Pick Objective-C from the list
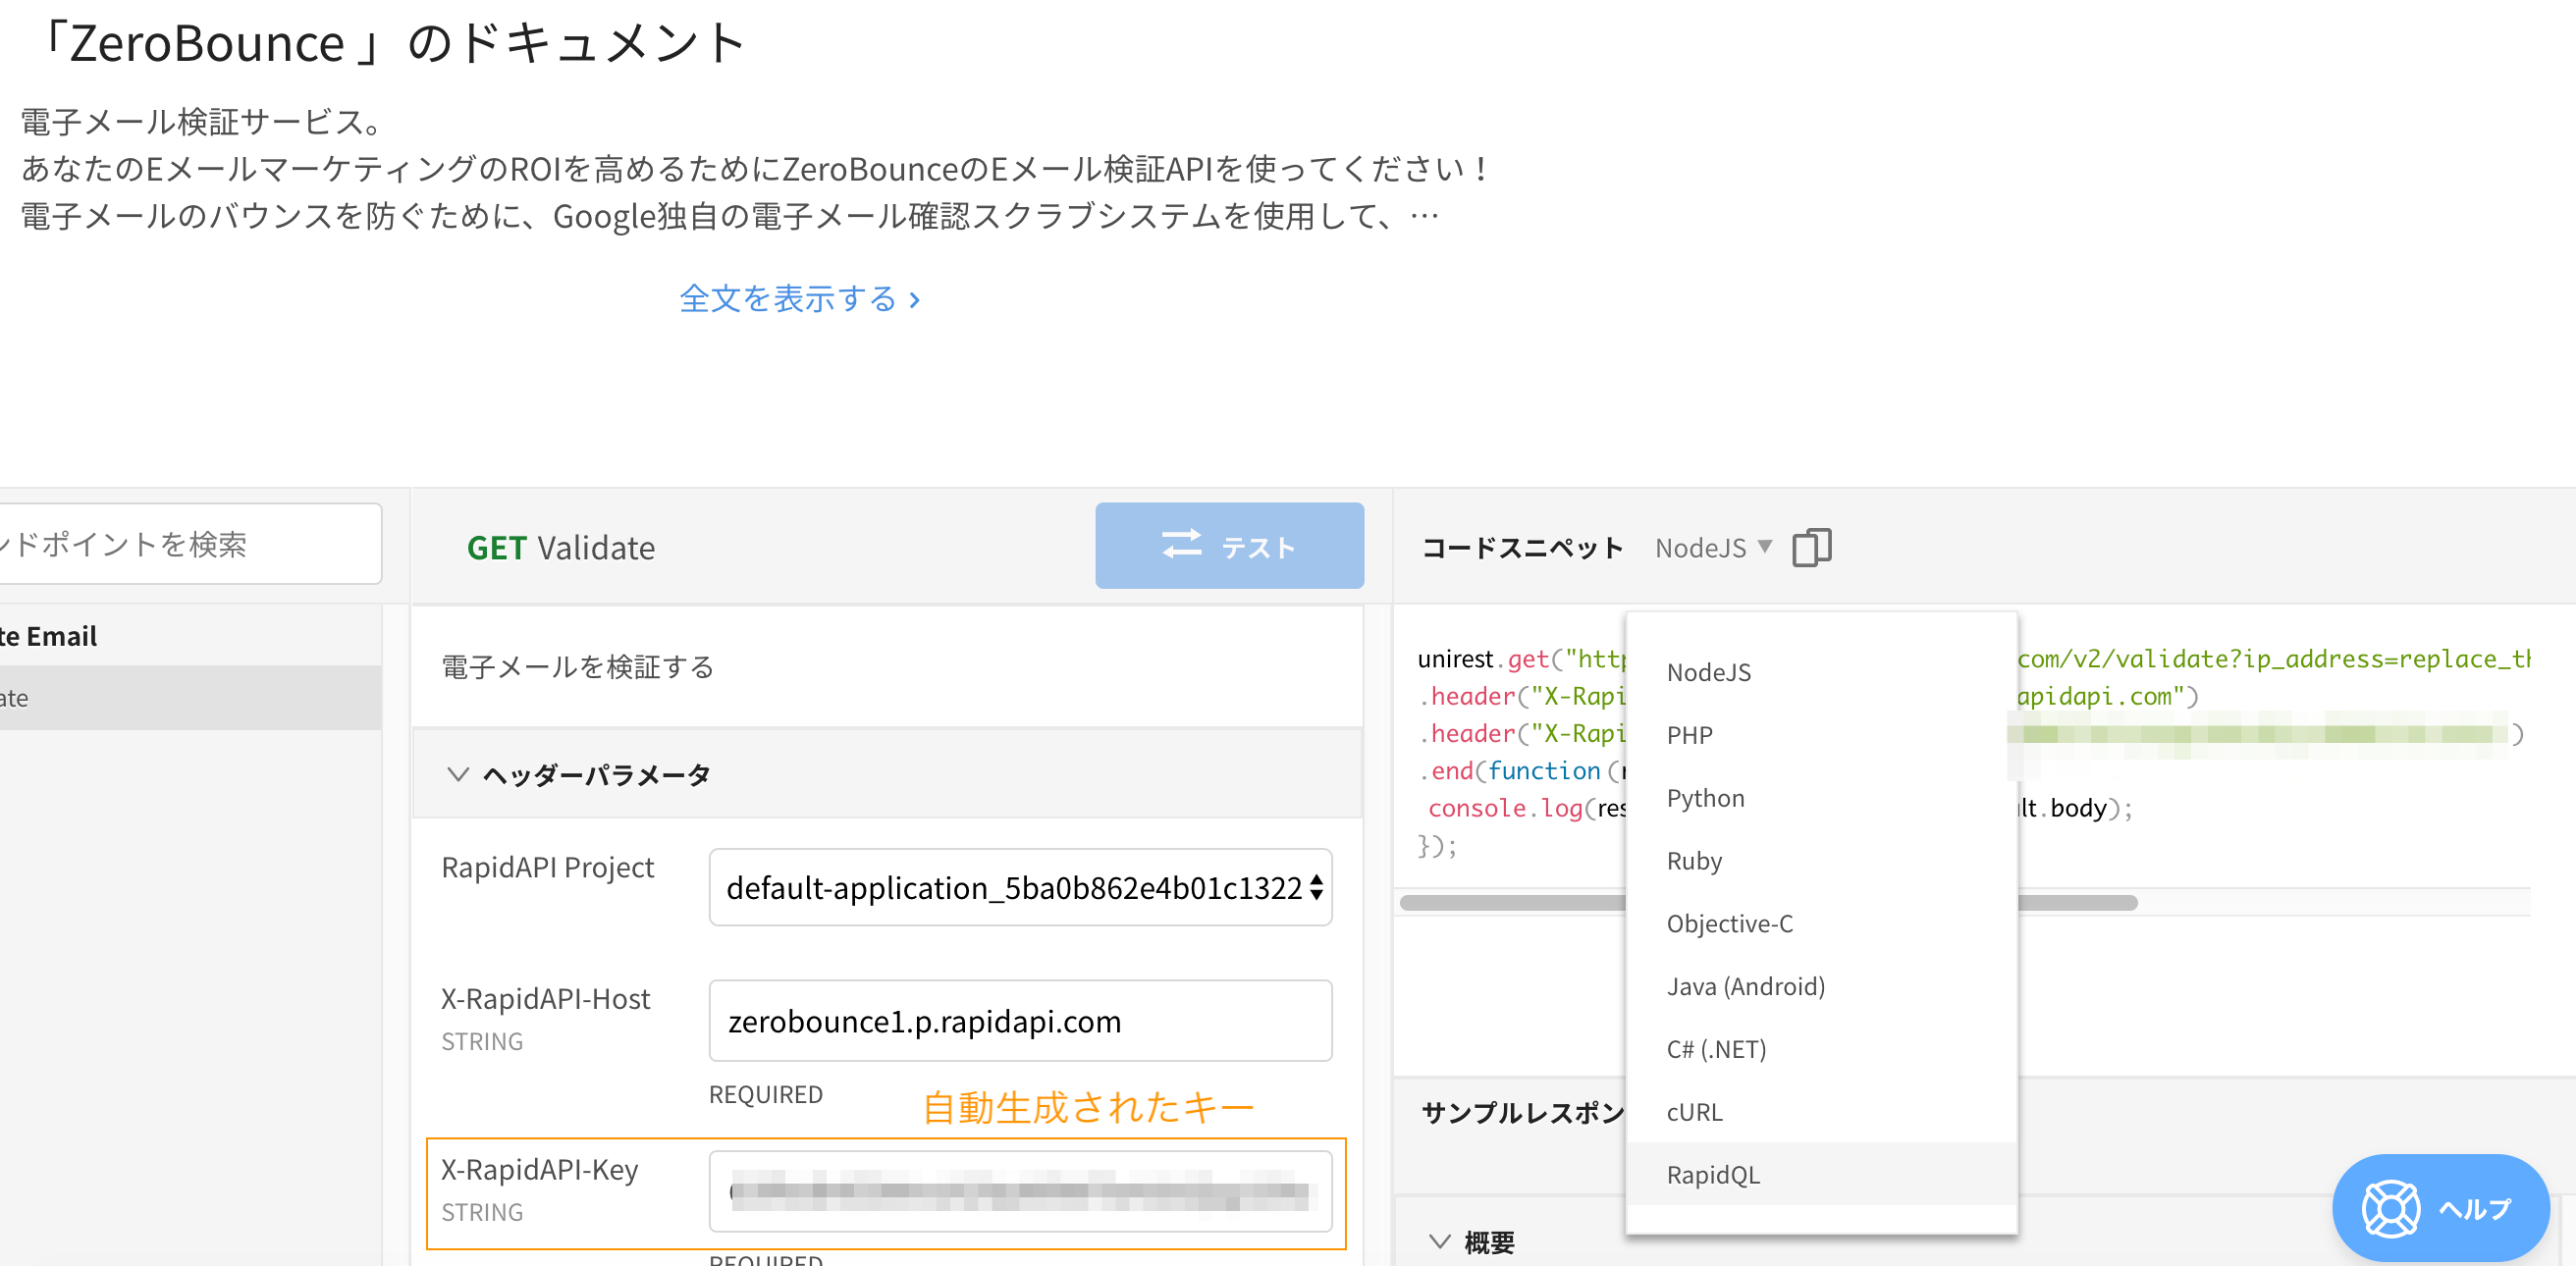This screenshot has height=1266, width=2576. pyautogui.click(x=1729, y=924)
